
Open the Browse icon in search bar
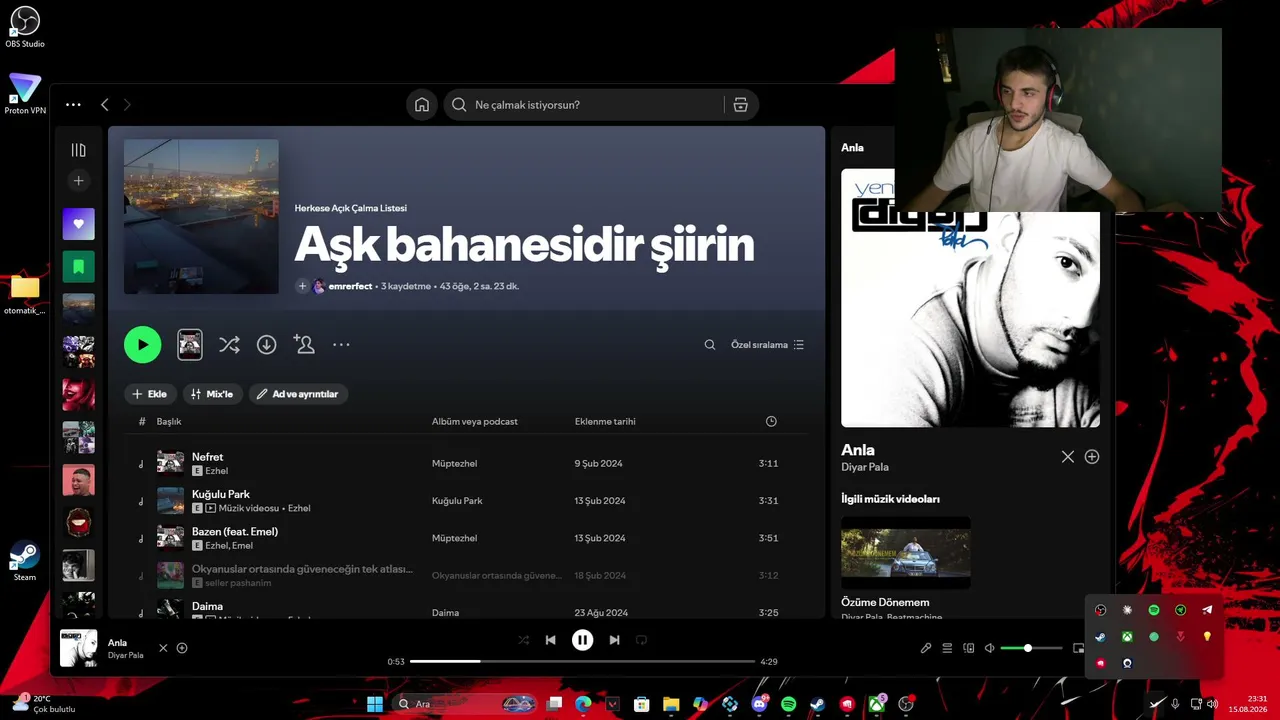pyautogui.click(x=740, y=105)
